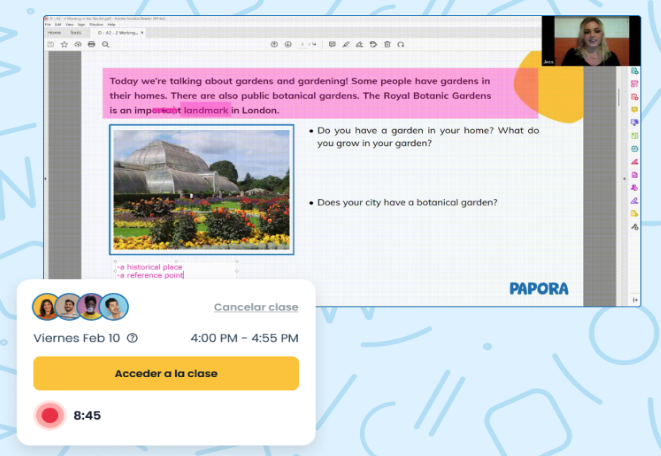Select the highlighter pen tool
The width and height of the screenshot is (661, 456).
(x=346, y=45)
